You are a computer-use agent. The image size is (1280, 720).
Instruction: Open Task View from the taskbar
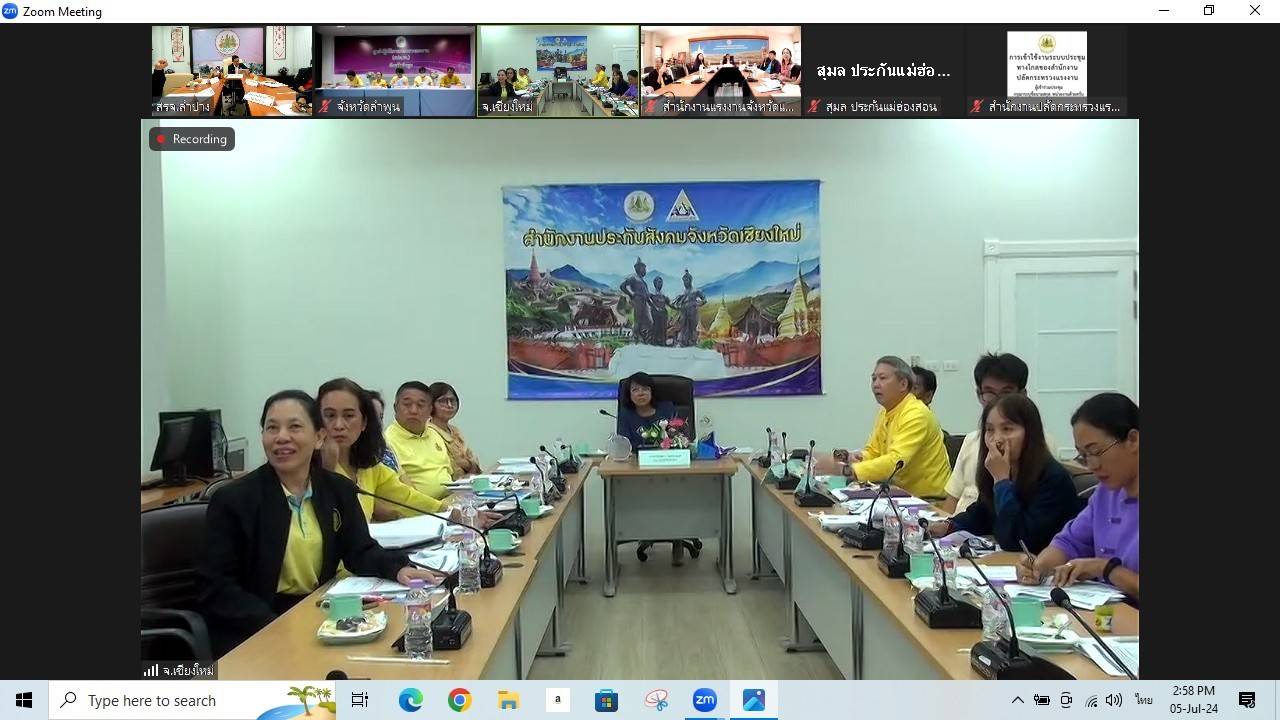click(x=360, y=700)
